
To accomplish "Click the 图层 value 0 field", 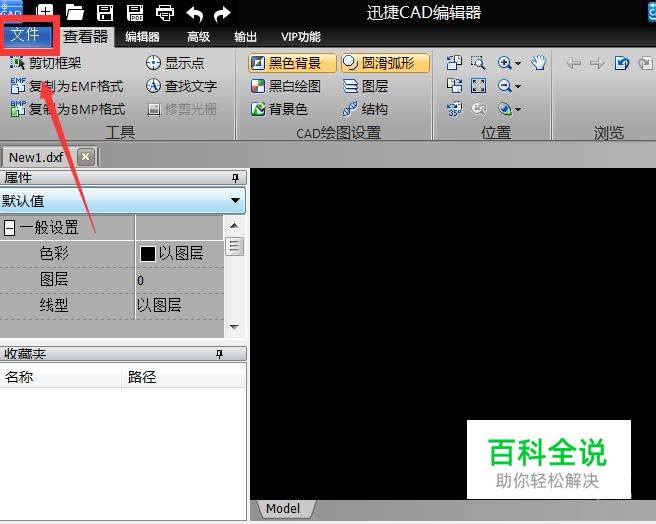I will pyautogui.click(x=180, y=280).
